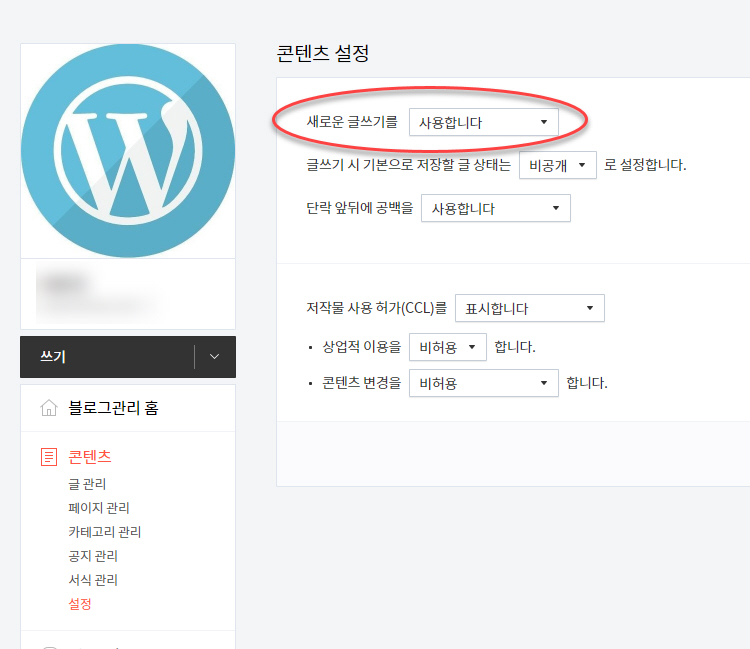
Task: Click the 로 설정합니다. text
Action: coord(645,165)
